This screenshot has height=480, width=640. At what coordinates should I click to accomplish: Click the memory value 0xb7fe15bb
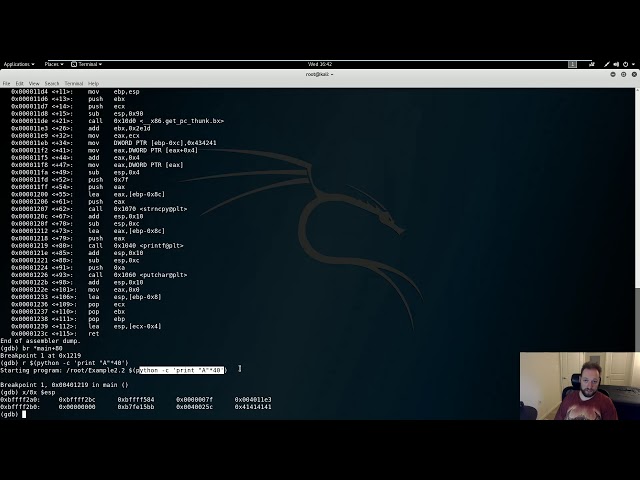click(x=136, y=407)
